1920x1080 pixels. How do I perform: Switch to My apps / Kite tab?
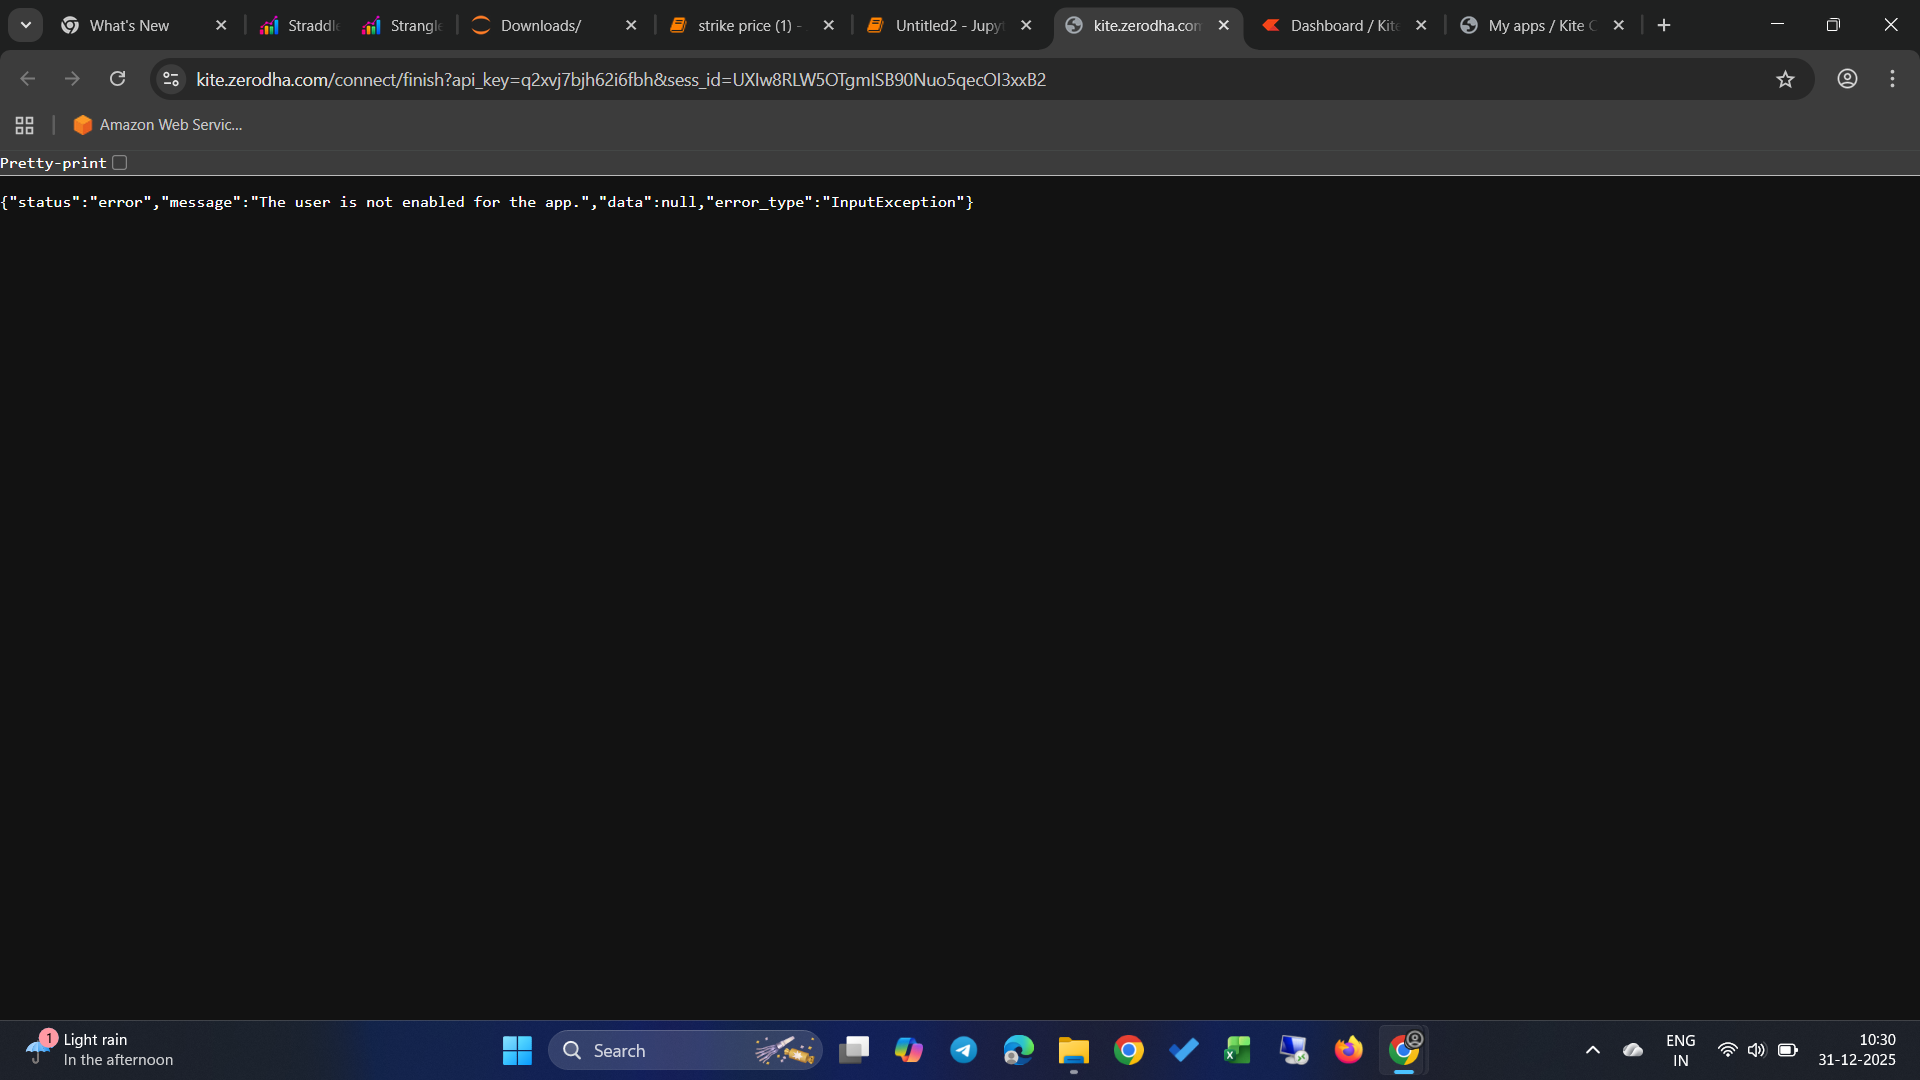(x=1540, y=25)
